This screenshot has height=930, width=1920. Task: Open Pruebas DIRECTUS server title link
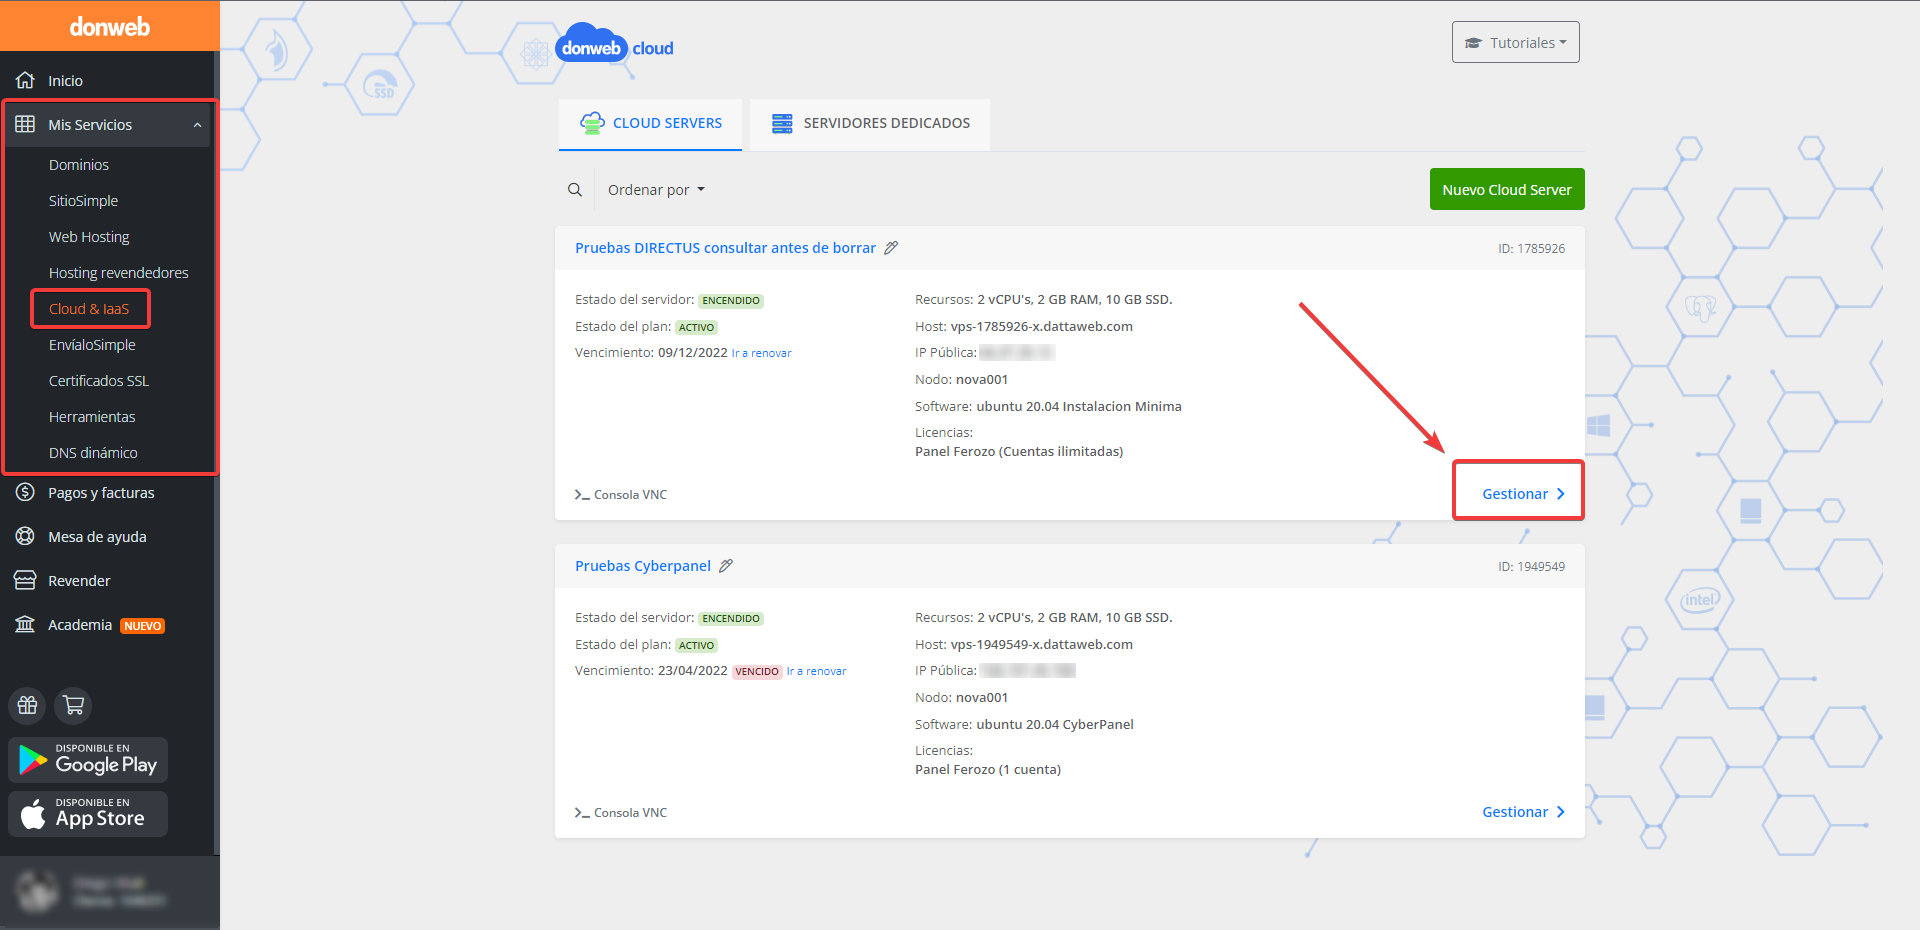tap(725, 248)
